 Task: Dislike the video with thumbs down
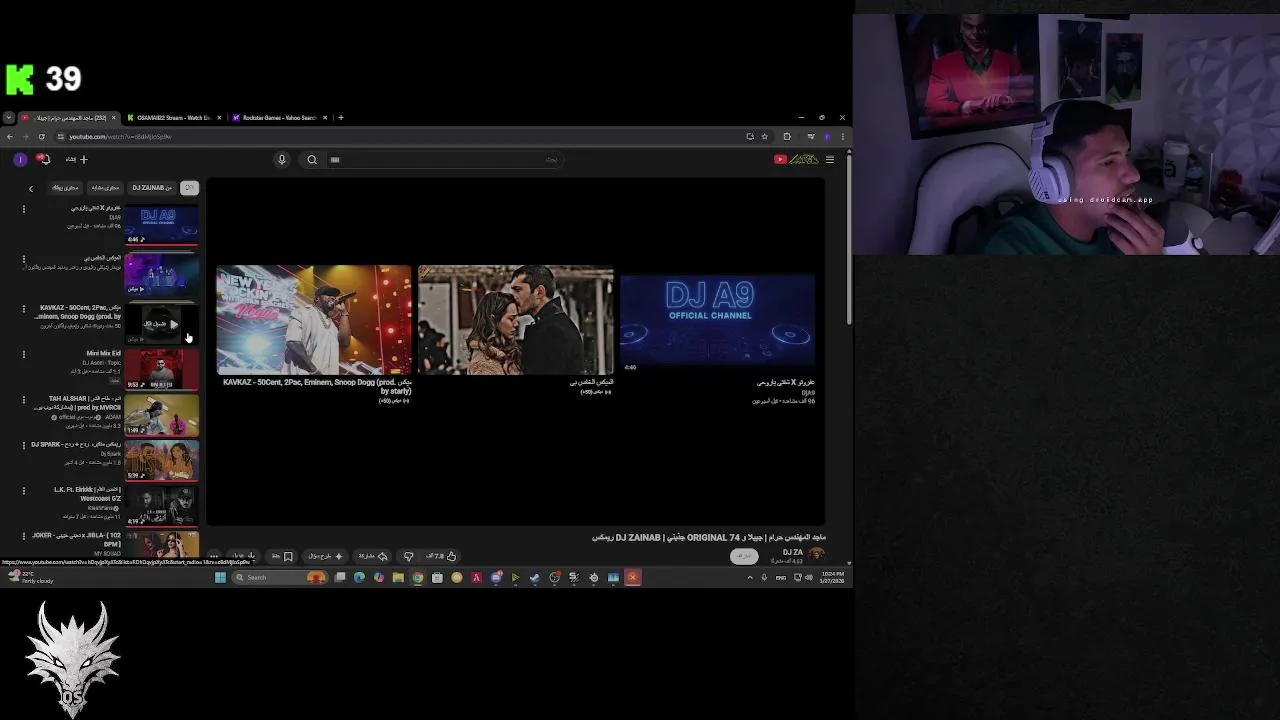408,556
